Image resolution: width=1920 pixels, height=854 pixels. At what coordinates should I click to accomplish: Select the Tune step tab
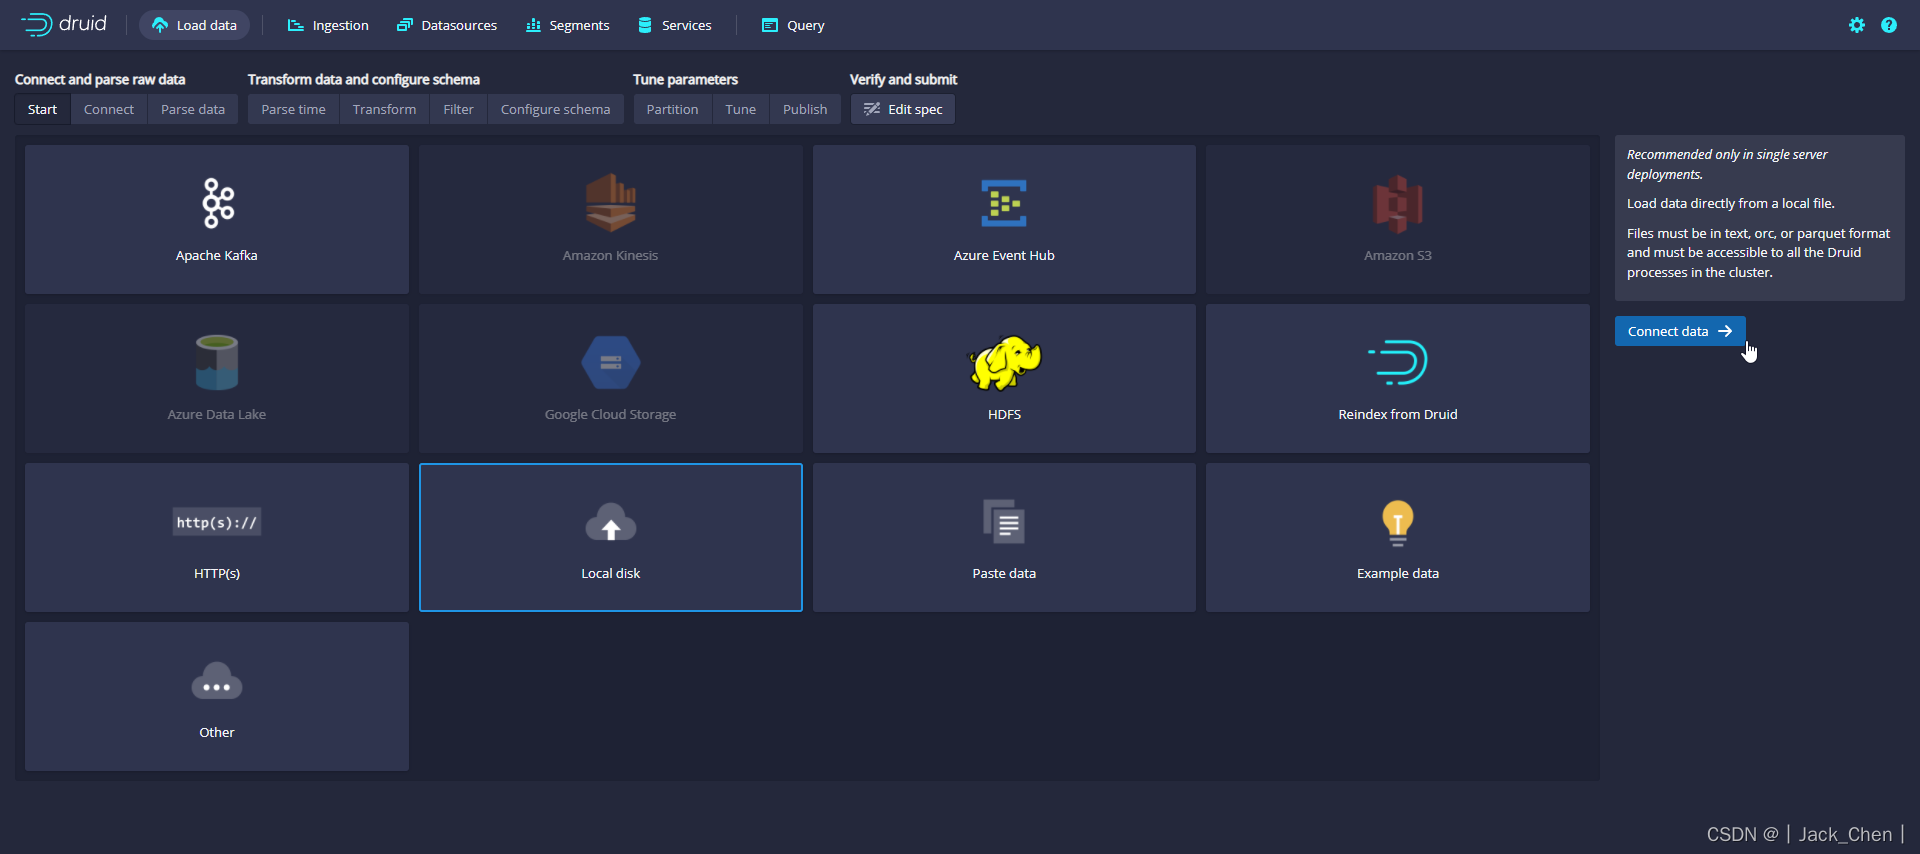pos(740,109)
